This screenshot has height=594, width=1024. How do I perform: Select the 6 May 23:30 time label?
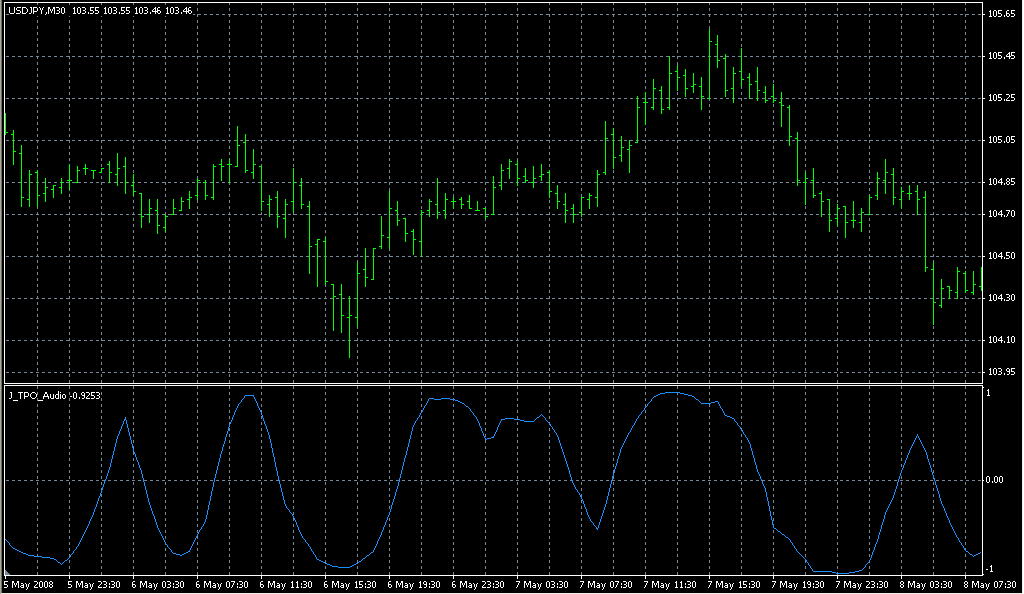(x=478, y=585)
